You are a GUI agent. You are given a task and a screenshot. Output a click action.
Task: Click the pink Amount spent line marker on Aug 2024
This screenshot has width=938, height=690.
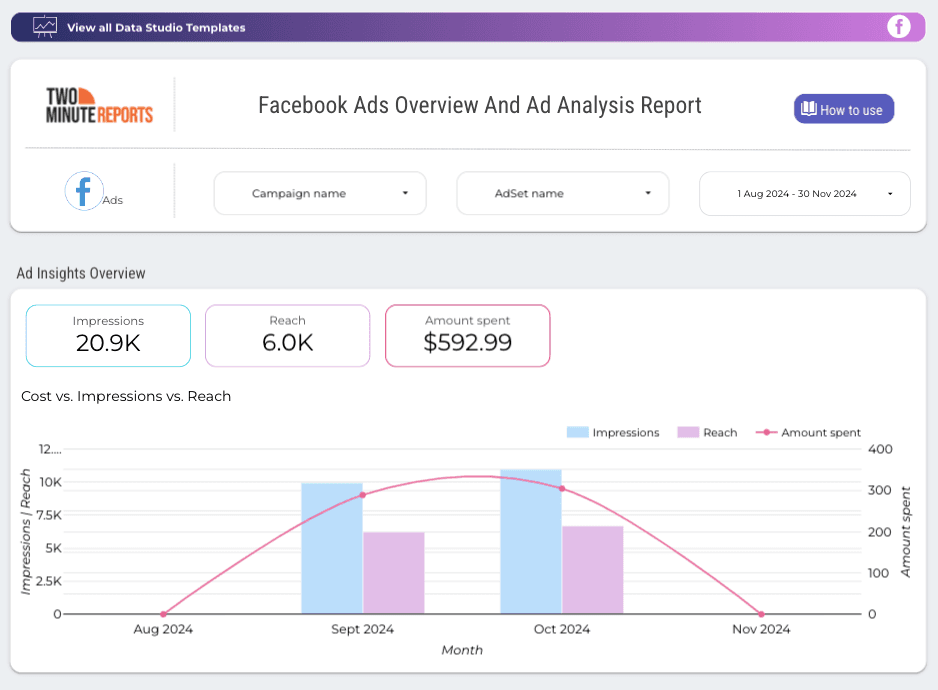click(x=162, y=613)
